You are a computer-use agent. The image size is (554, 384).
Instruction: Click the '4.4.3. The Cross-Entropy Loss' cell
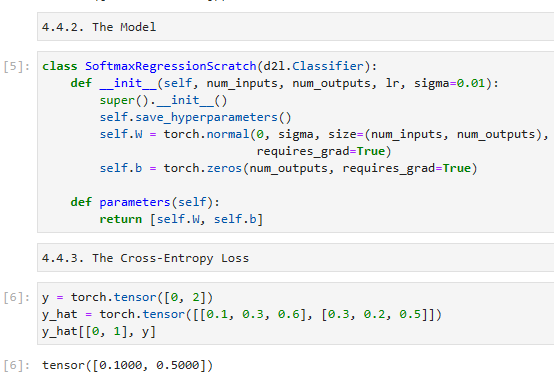click(x=295, y=258)
